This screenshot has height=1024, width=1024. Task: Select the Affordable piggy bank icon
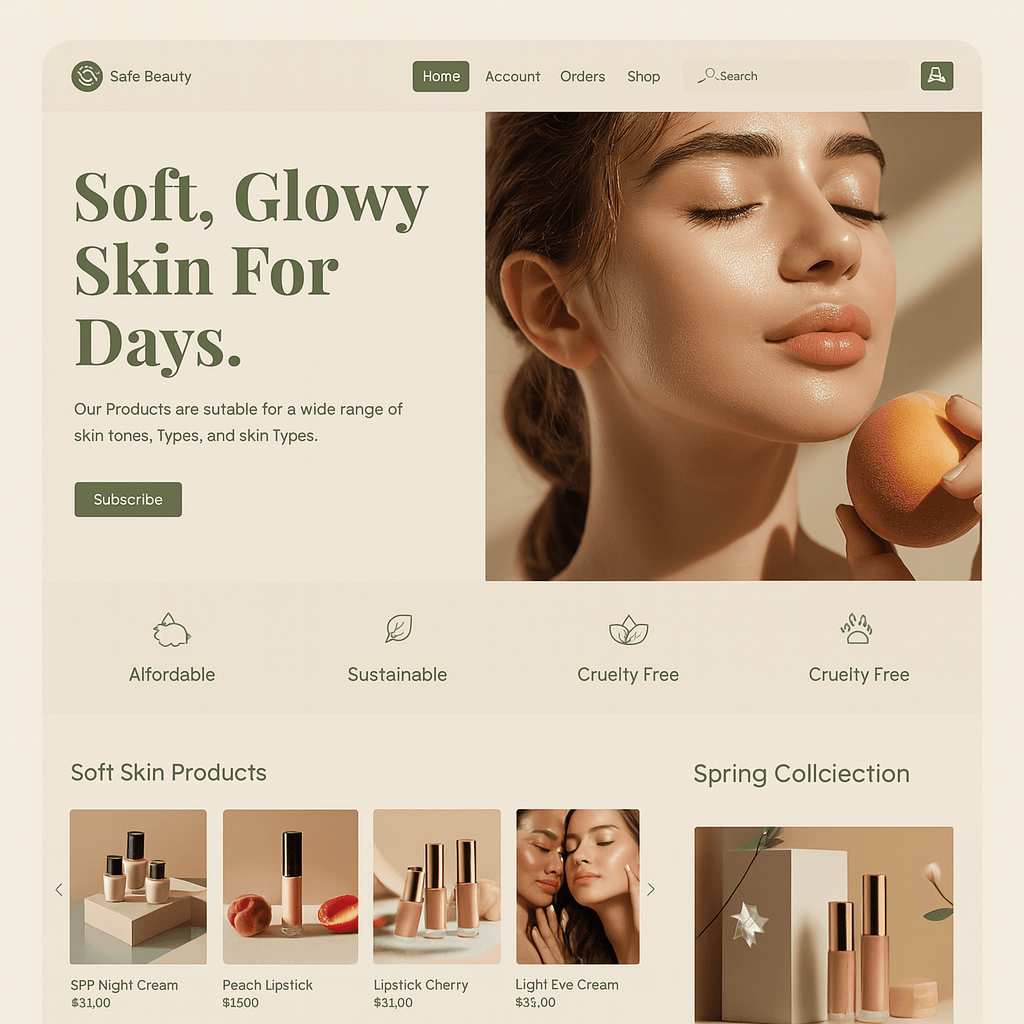pos(171,630)
